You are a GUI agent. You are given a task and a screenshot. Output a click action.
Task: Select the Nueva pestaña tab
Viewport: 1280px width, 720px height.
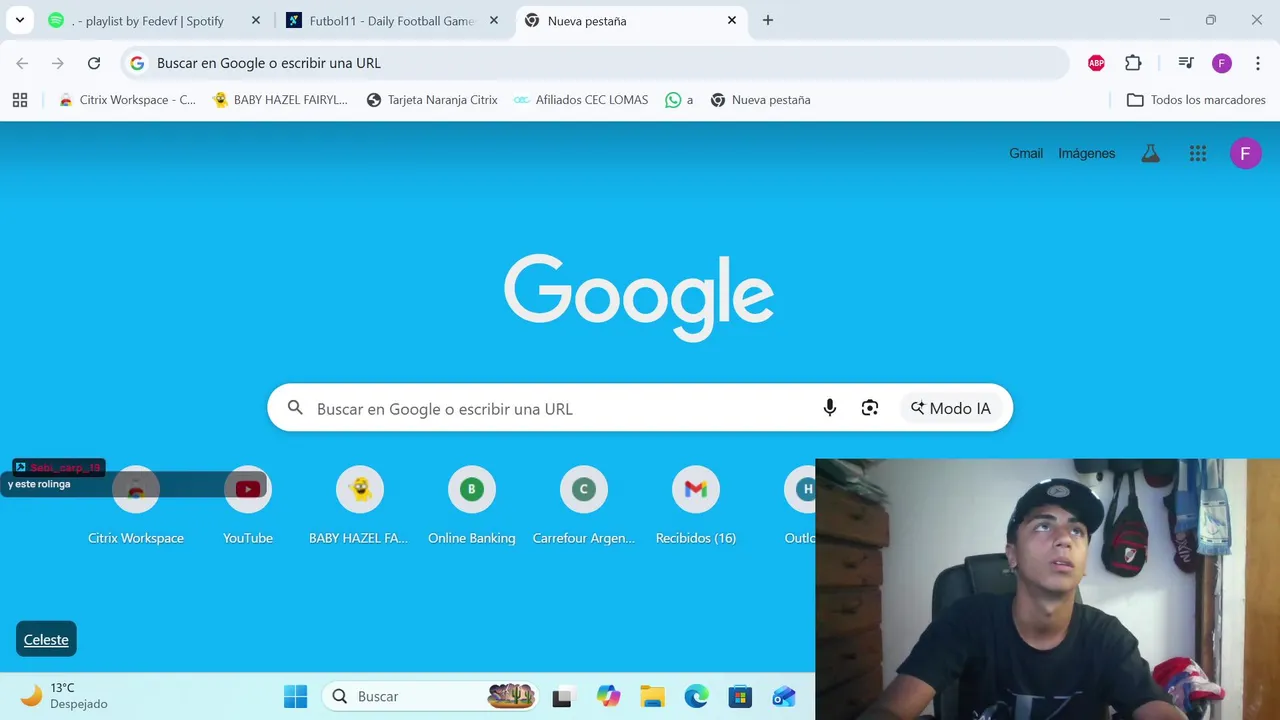pos(632,20)
